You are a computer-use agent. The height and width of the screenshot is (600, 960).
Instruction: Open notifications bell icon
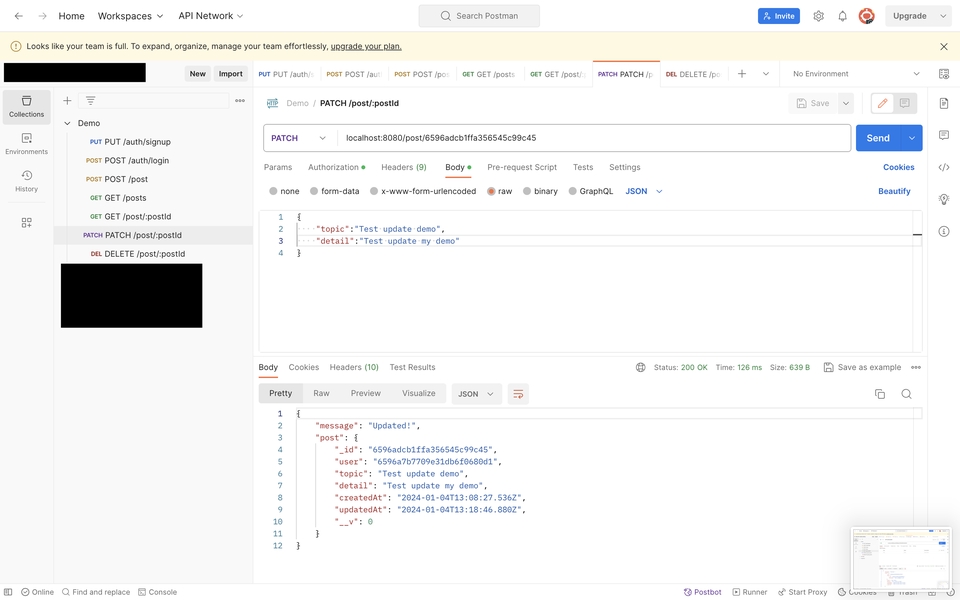[x=842, y=16]
